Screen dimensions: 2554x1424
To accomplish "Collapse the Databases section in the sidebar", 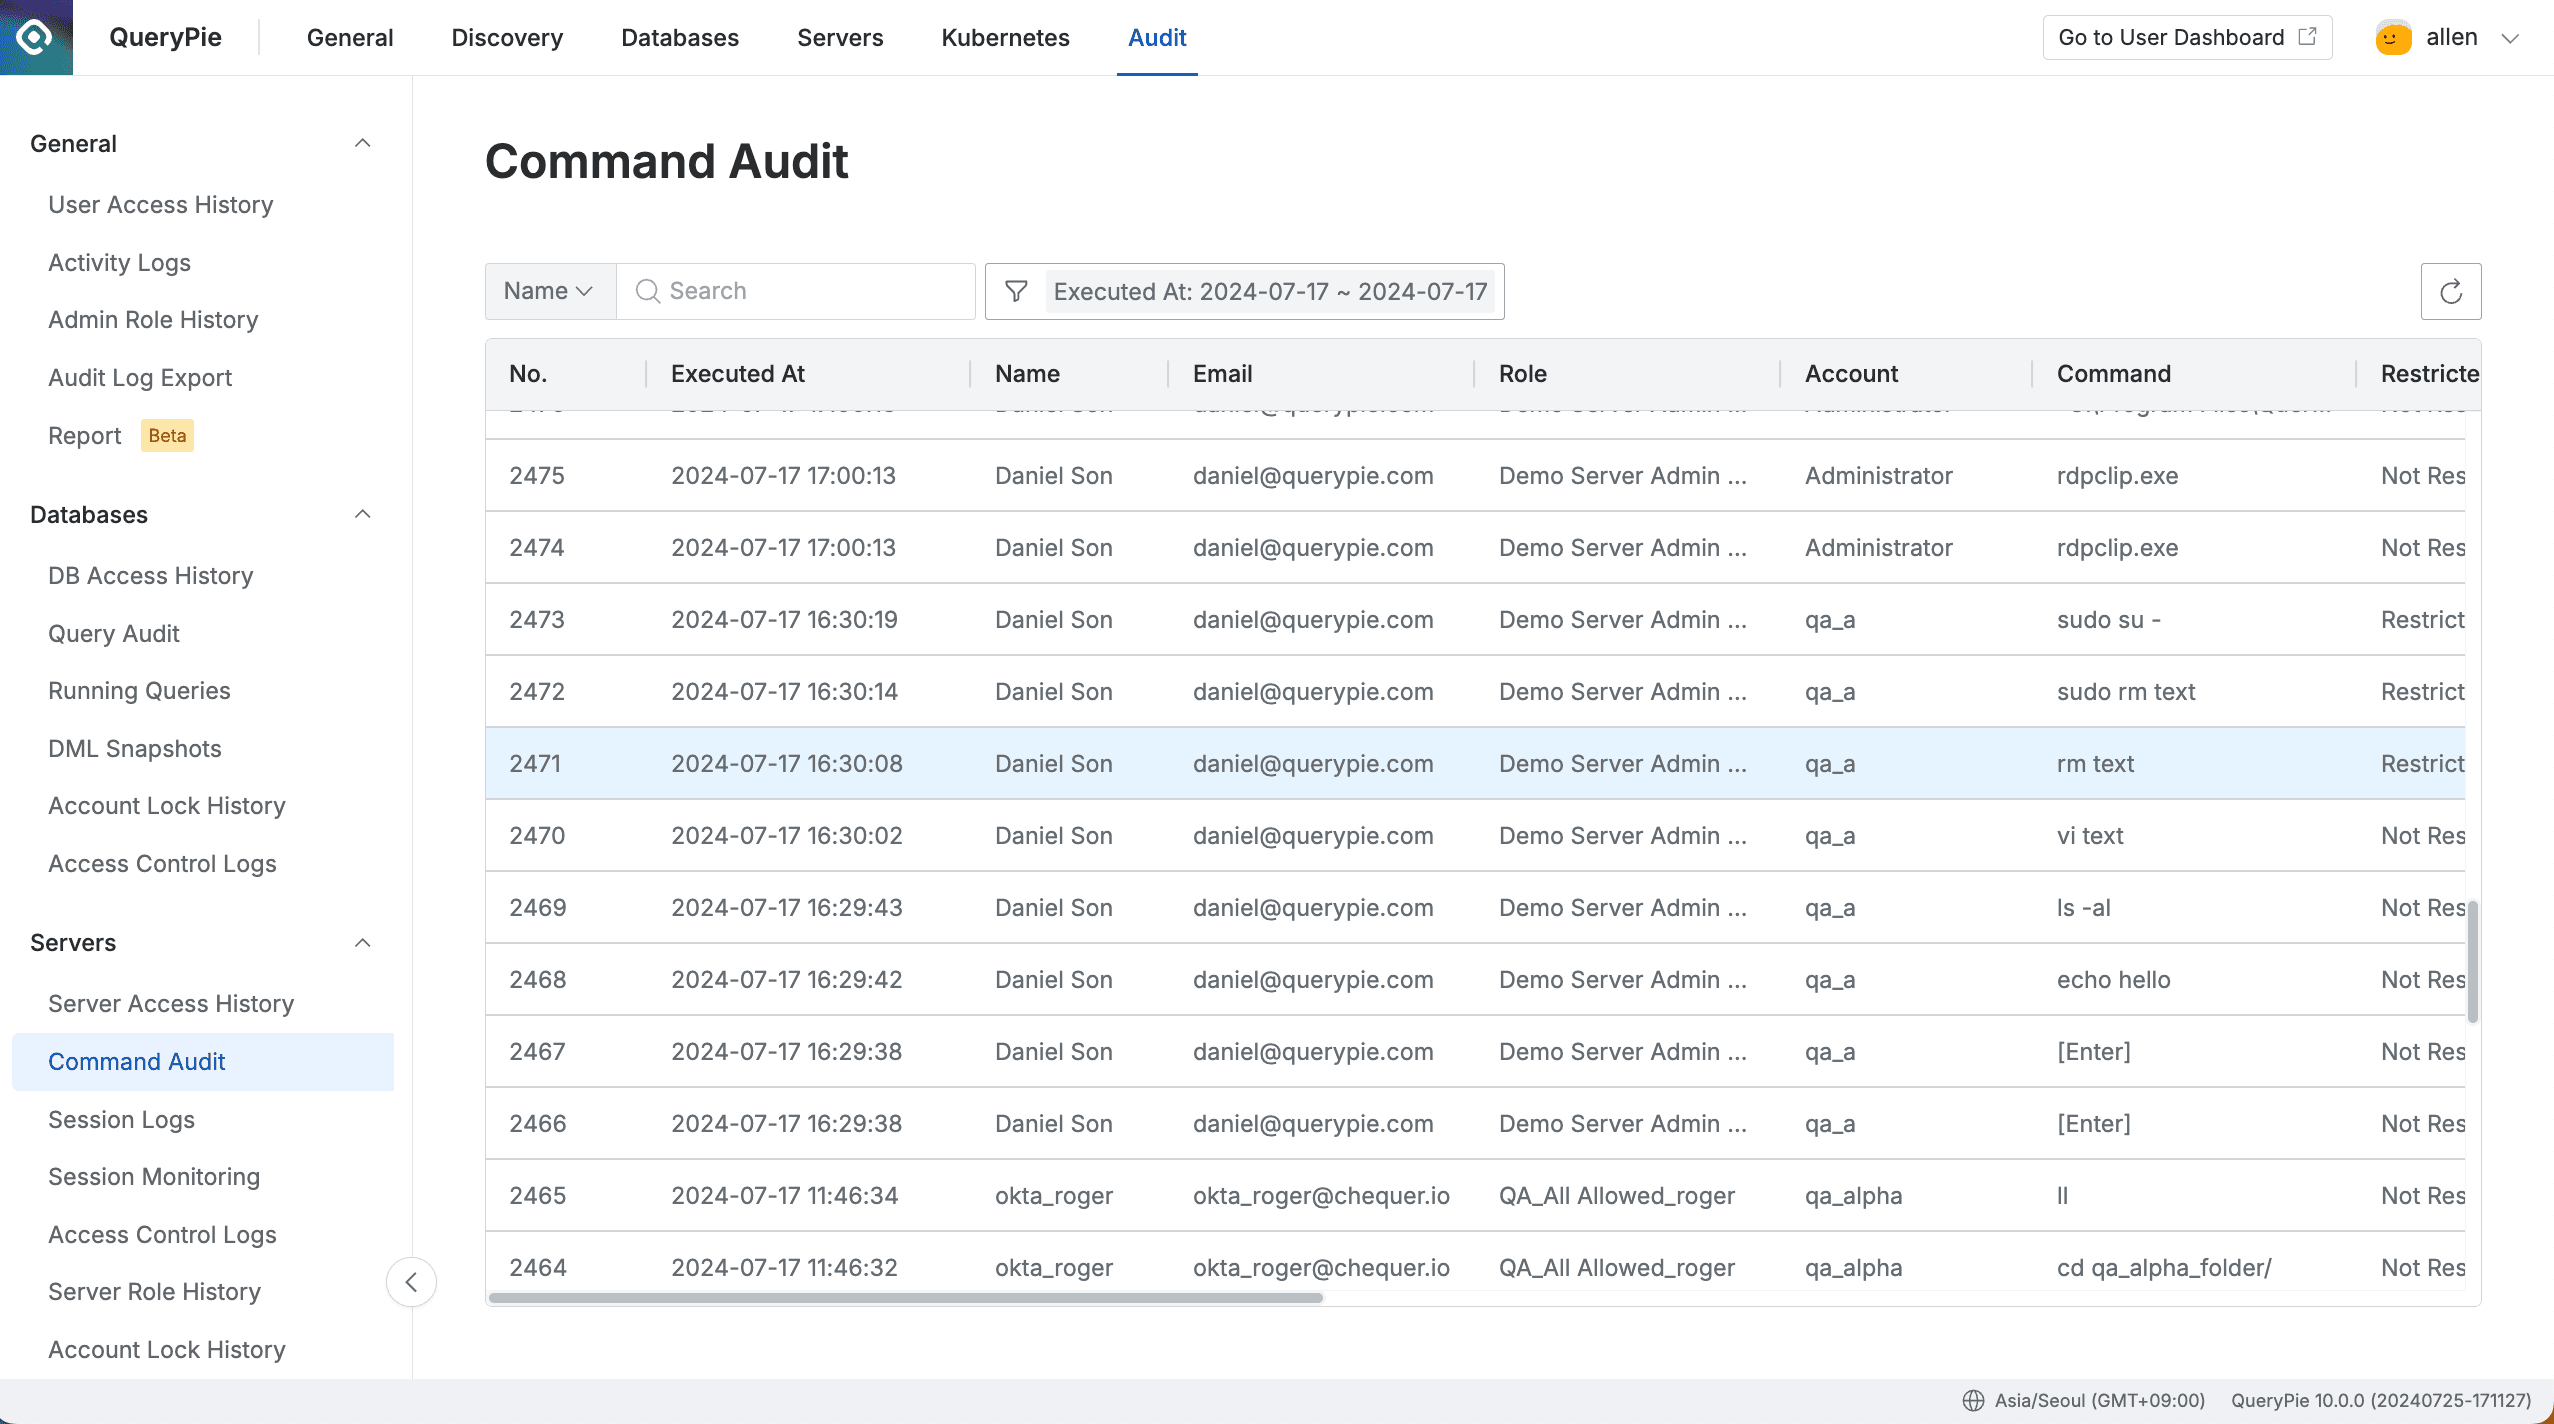I will pyautogui.click(x=362, y=514).
